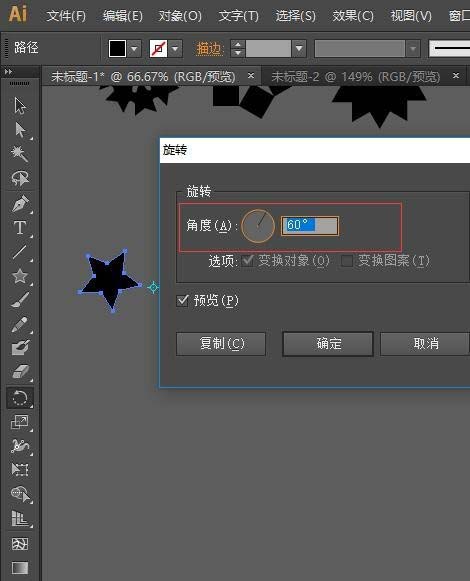Select the Perspective Grid tool
Viewport: 470px width, 581px height.
pyautogui.click(x=20, y=518)
